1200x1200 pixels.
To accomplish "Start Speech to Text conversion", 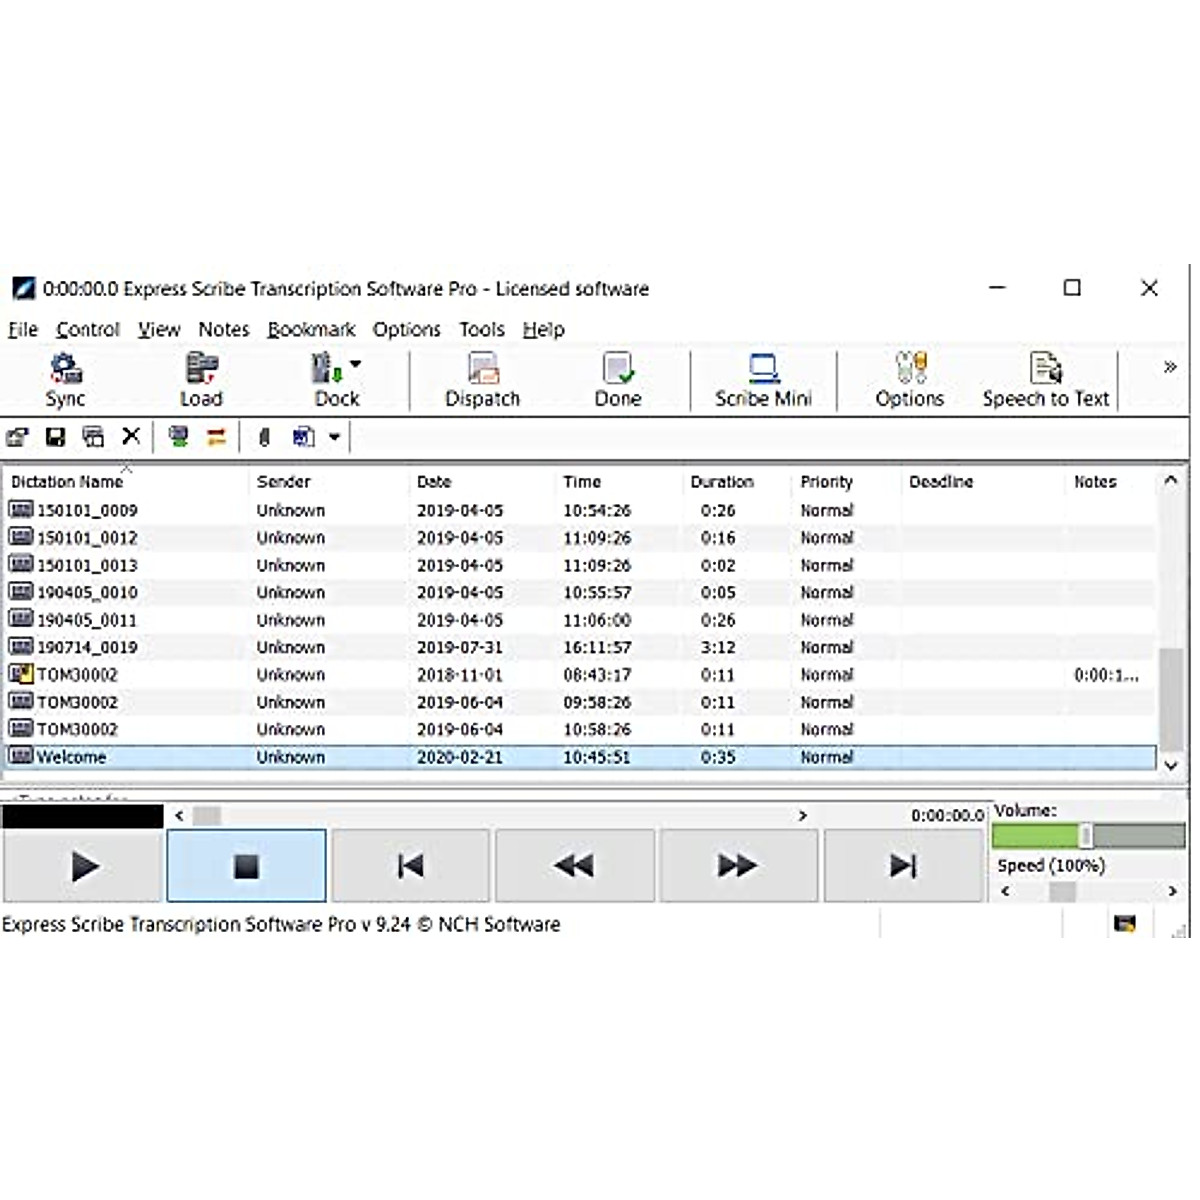I will tap(1045, 380).
